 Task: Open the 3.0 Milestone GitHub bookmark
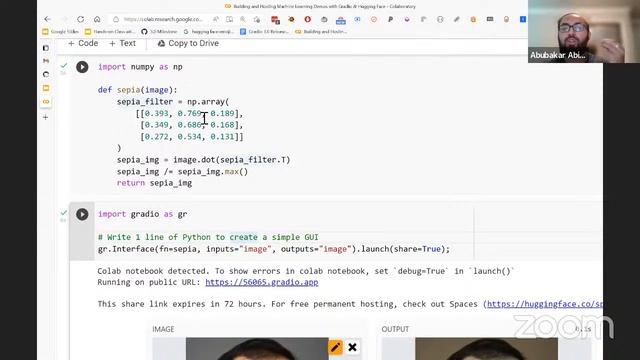point(159,31)
